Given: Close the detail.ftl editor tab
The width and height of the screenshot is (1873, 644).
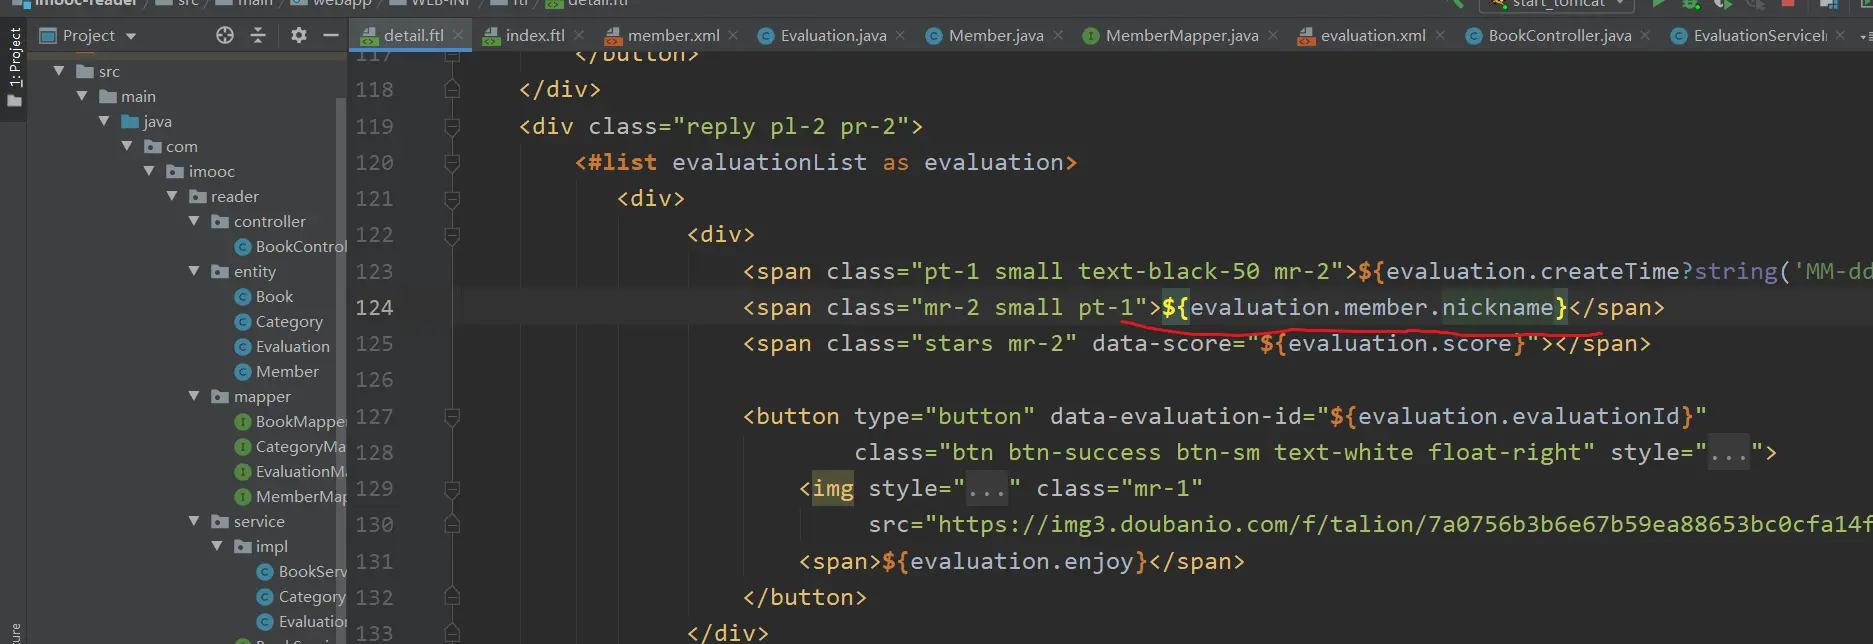Looking at the screenshot, I should tap(458, 35).
